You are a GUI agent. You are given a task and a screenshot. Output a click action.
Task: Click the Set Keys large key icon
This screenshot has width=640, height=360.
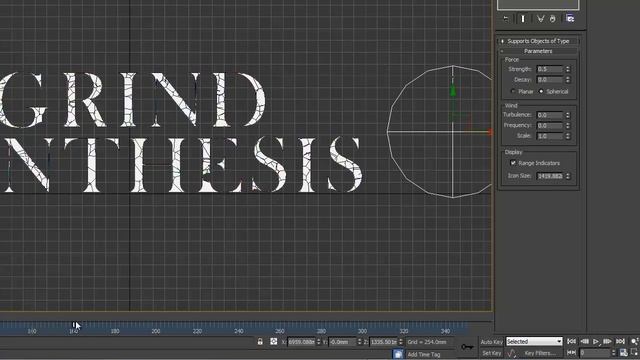(467, 347)
